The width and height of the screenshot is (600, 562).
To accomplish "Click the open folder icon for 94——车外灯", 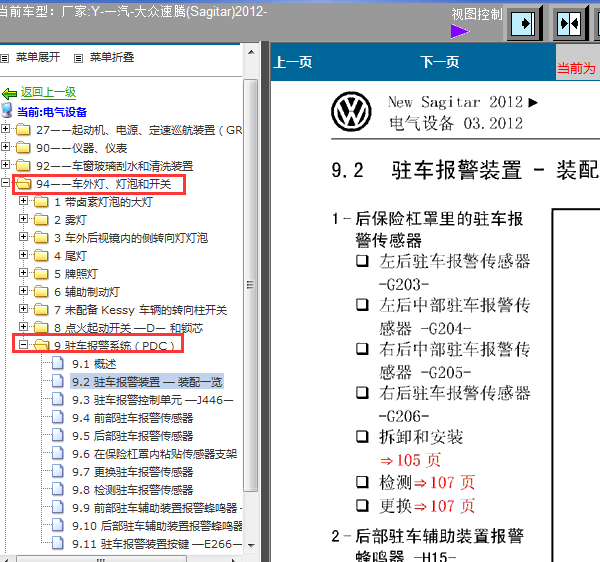I will tap(23, 184).
